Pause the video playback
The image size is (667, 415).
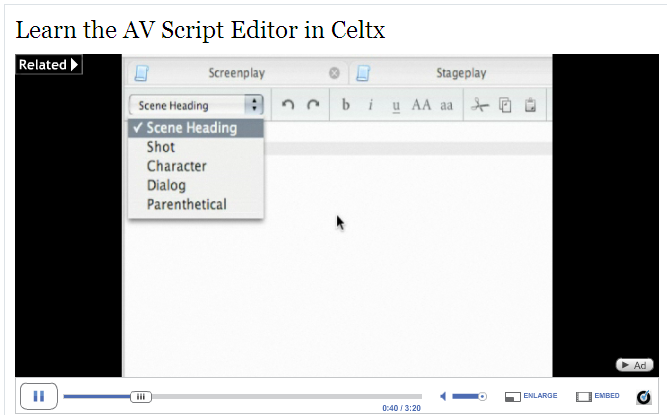[x=39, y=396]
